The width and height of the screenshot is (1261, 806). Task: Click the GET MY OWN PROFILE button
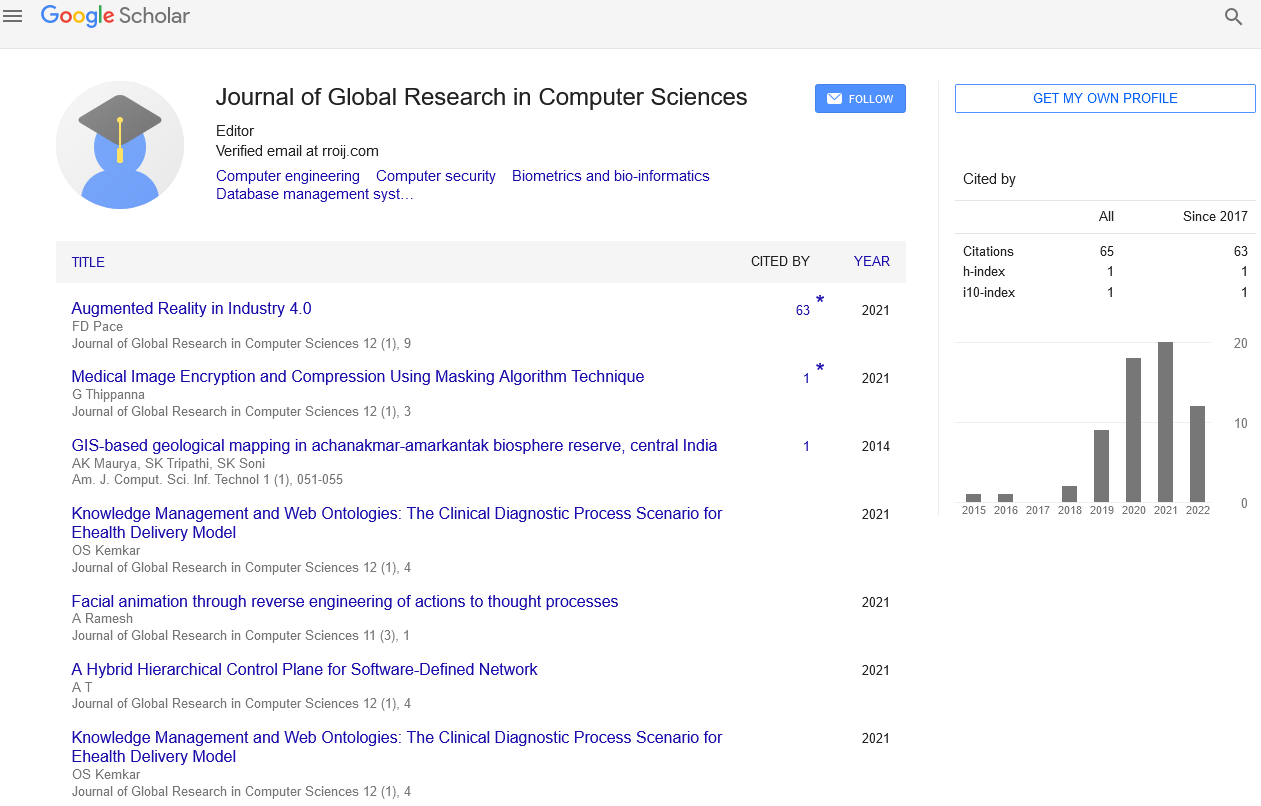point(1105,98)
